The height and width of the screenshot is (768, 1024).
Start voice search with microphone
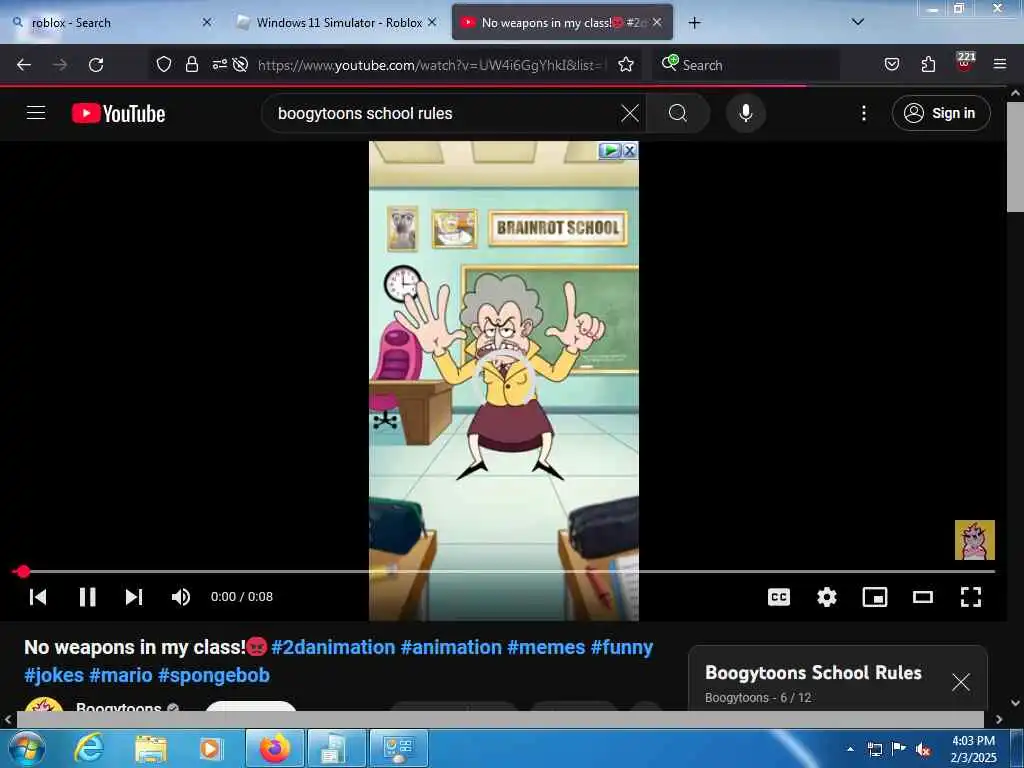(745, 113)
